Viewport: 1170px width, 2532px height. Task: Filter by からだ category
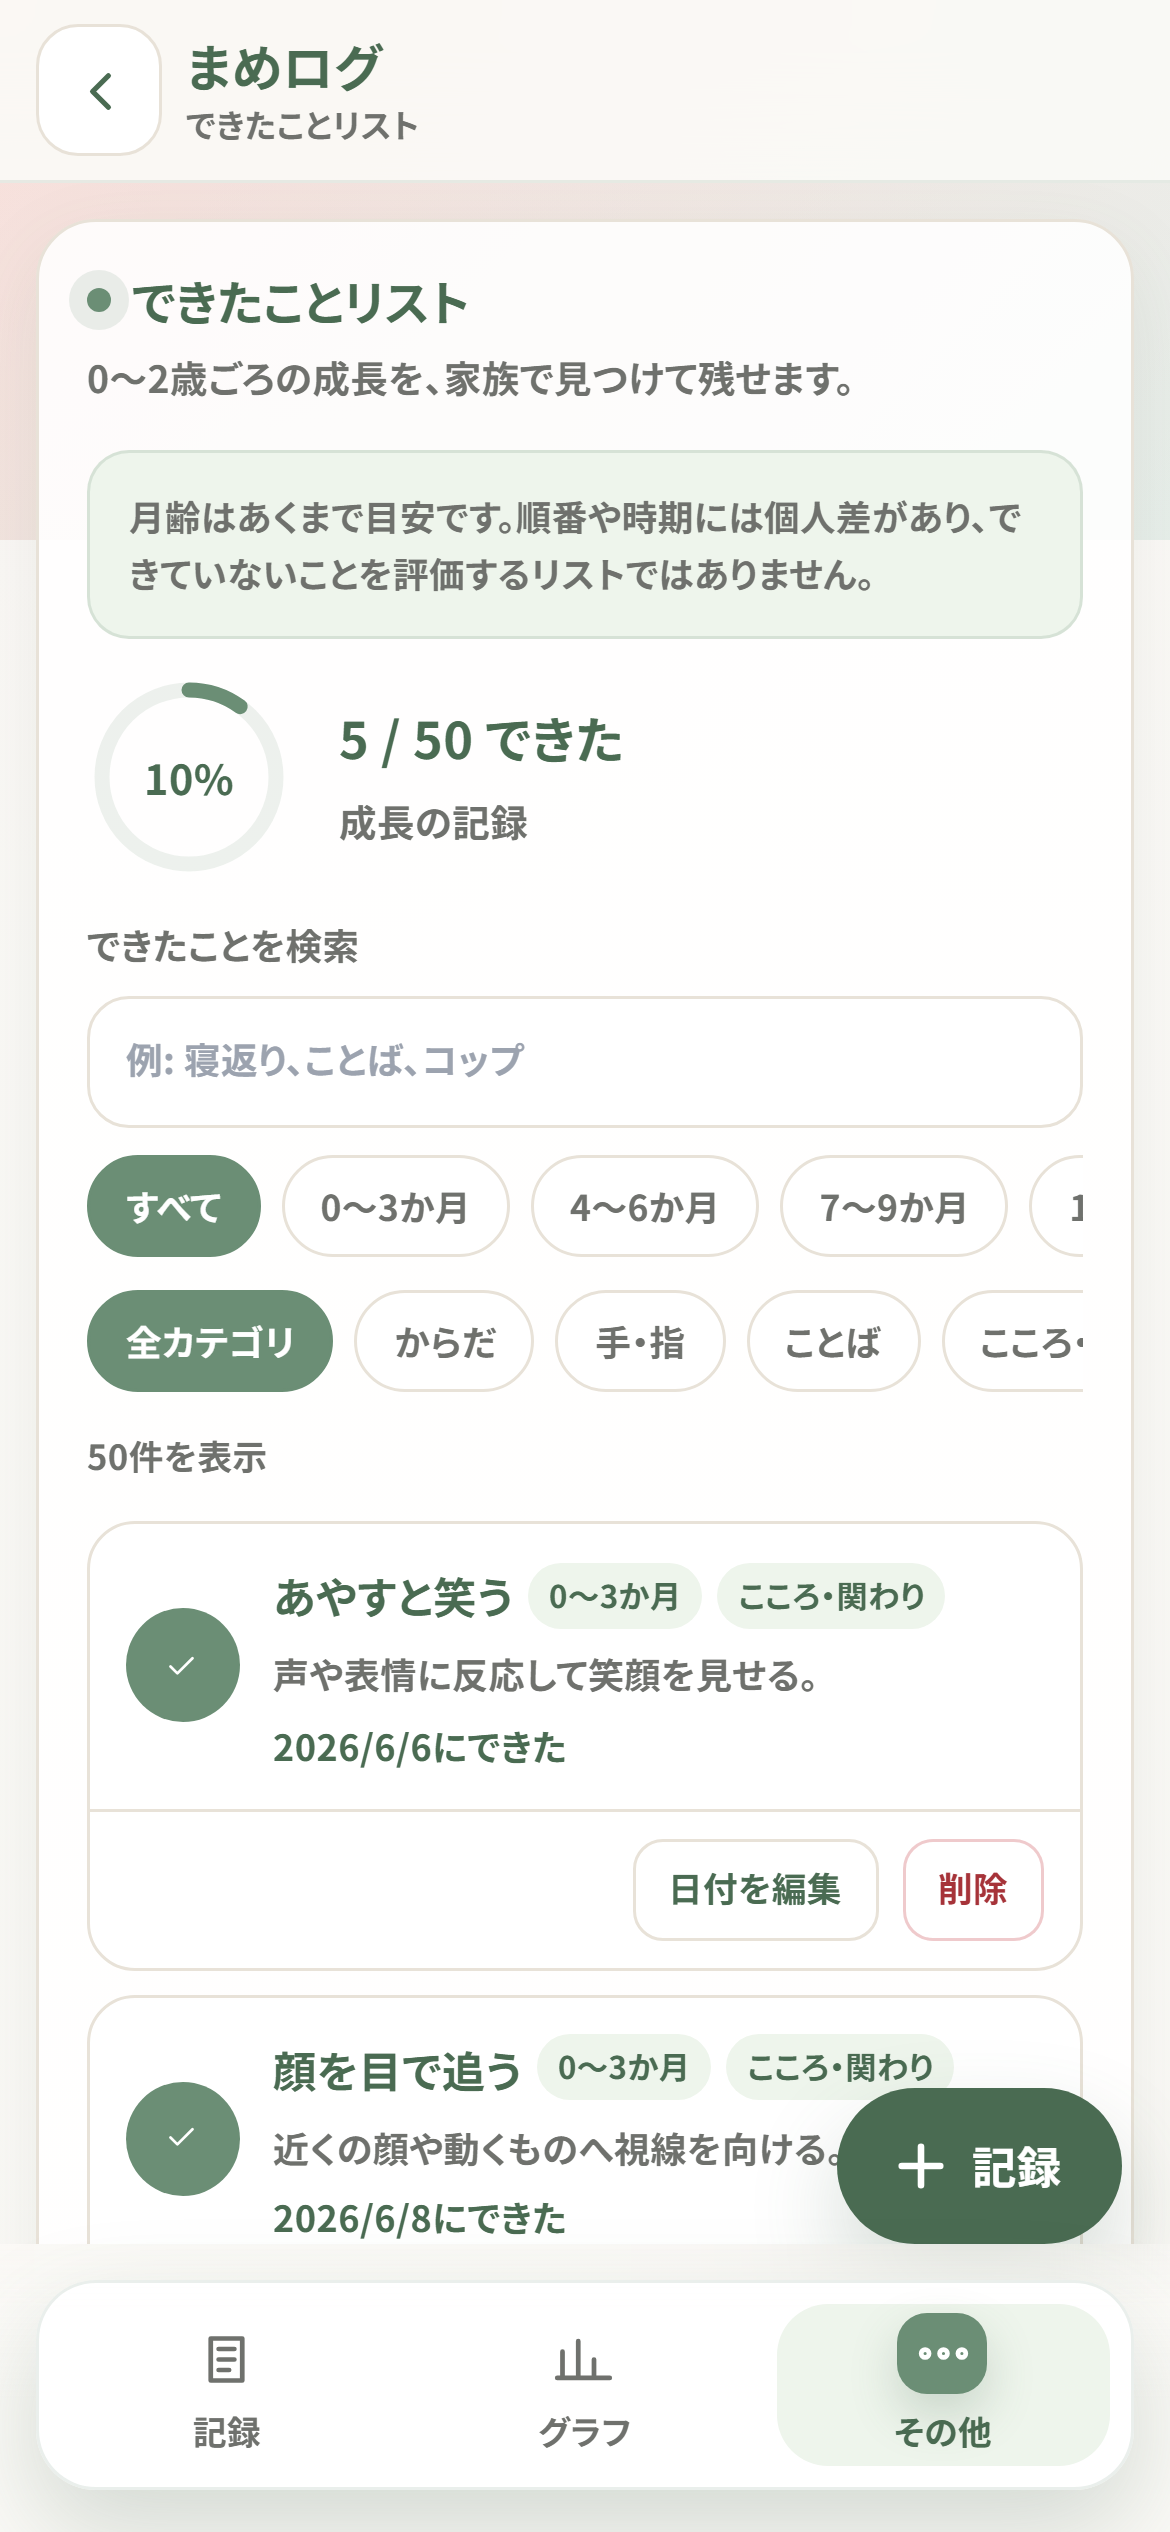click(x=444, y=1341)
